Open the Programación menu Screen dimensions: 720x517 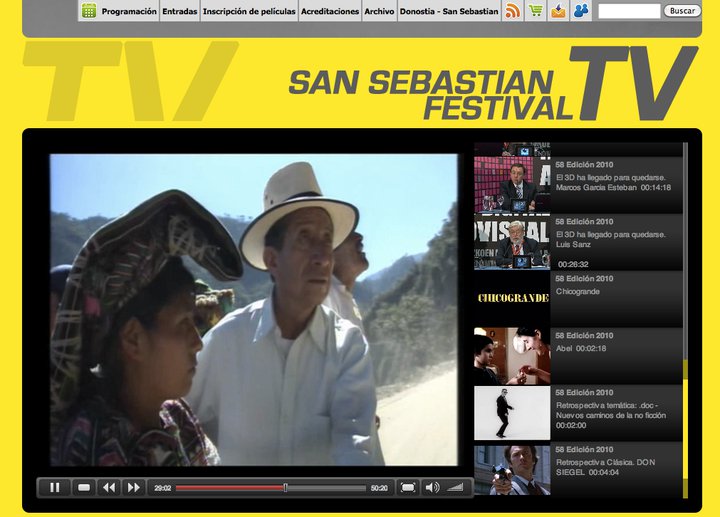pos(129,11)
